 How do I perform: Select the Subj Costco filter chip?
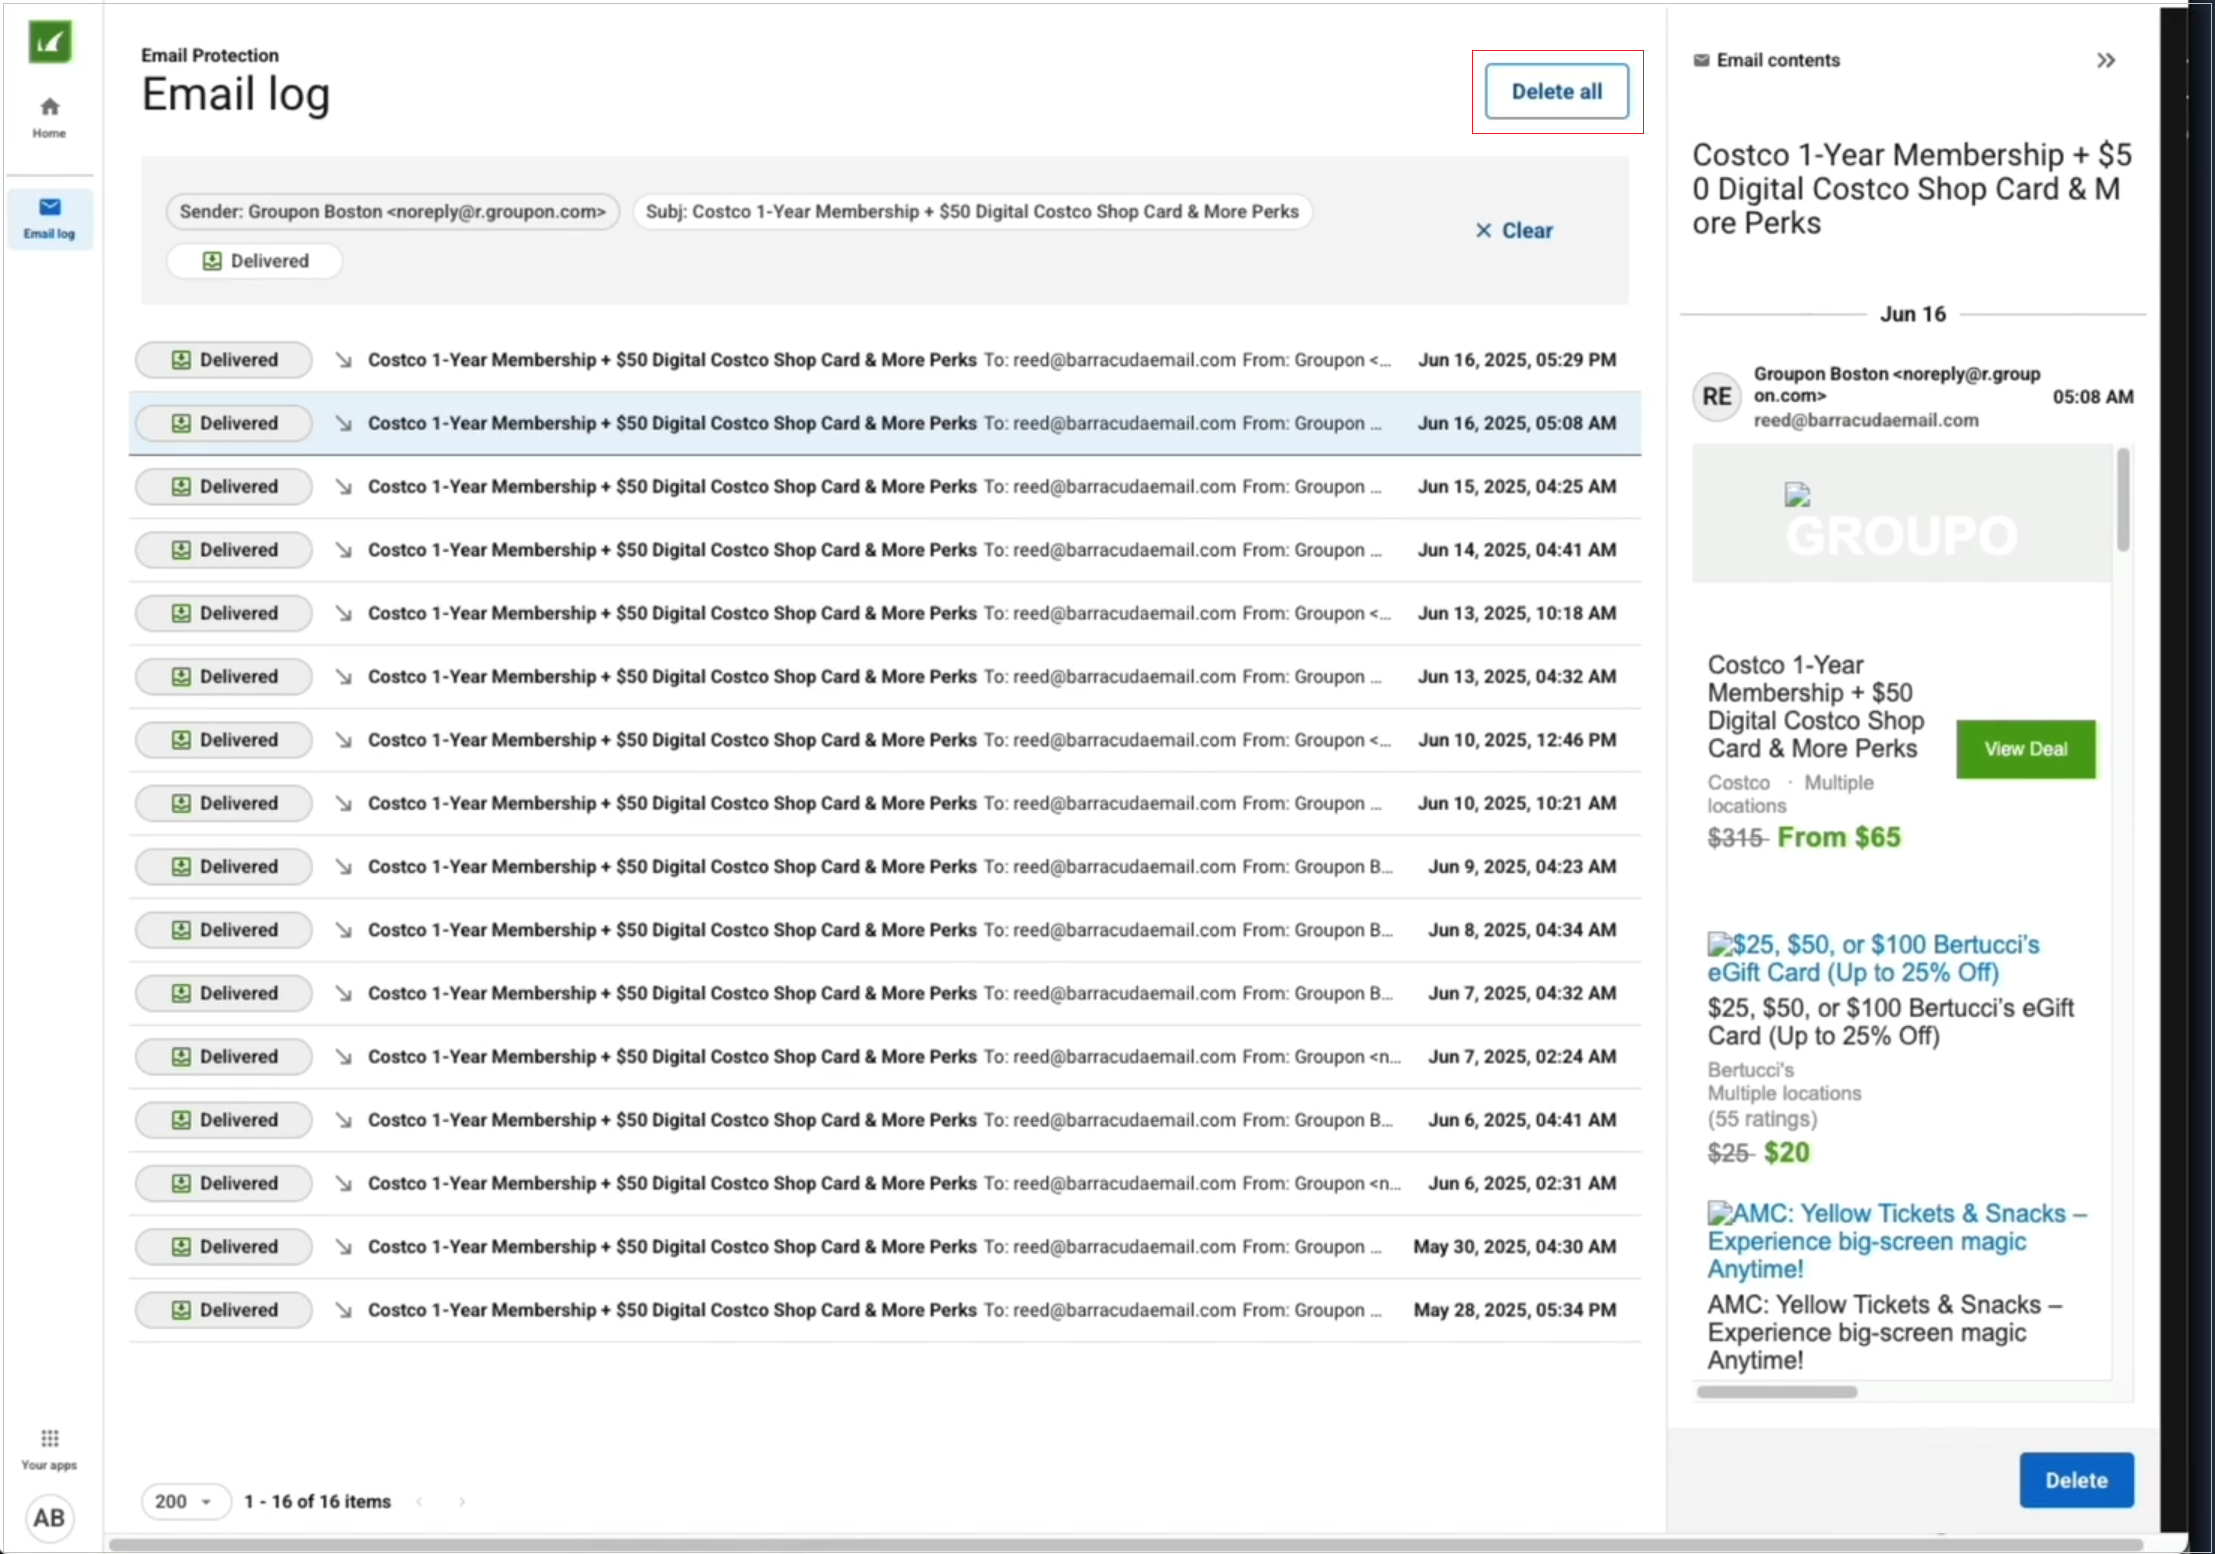(972, 212)
